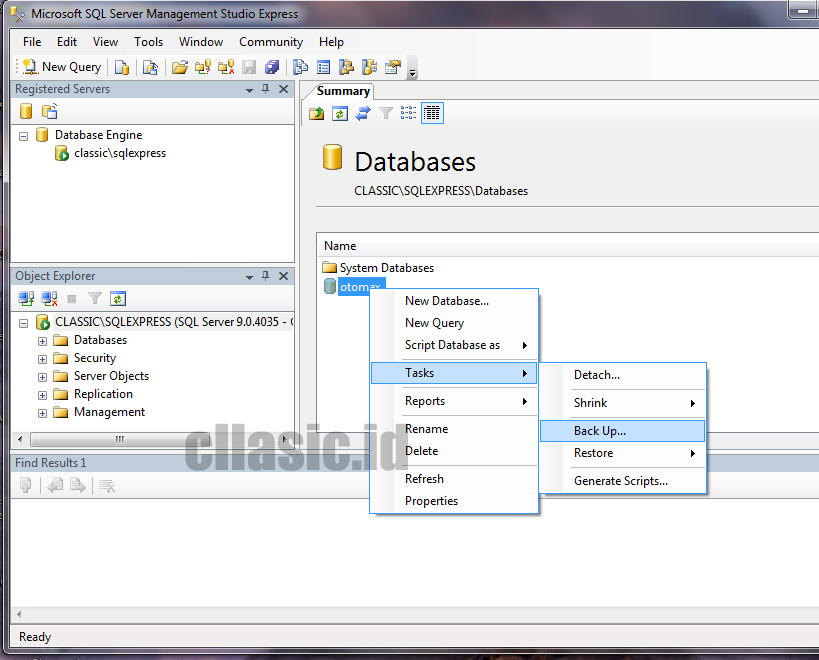Toggle auto-hide pin on Registered Servers panel

pos(266,89)
